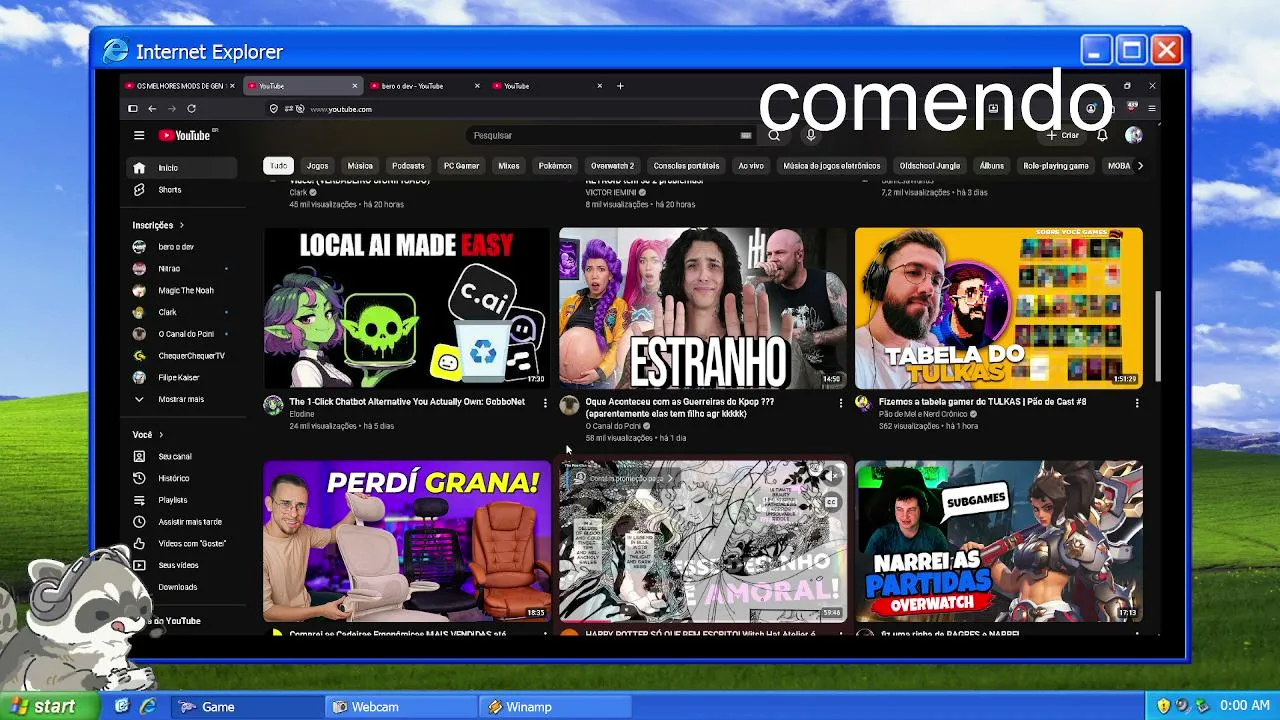Open the Webcam taskbar item

click(401, 707)
